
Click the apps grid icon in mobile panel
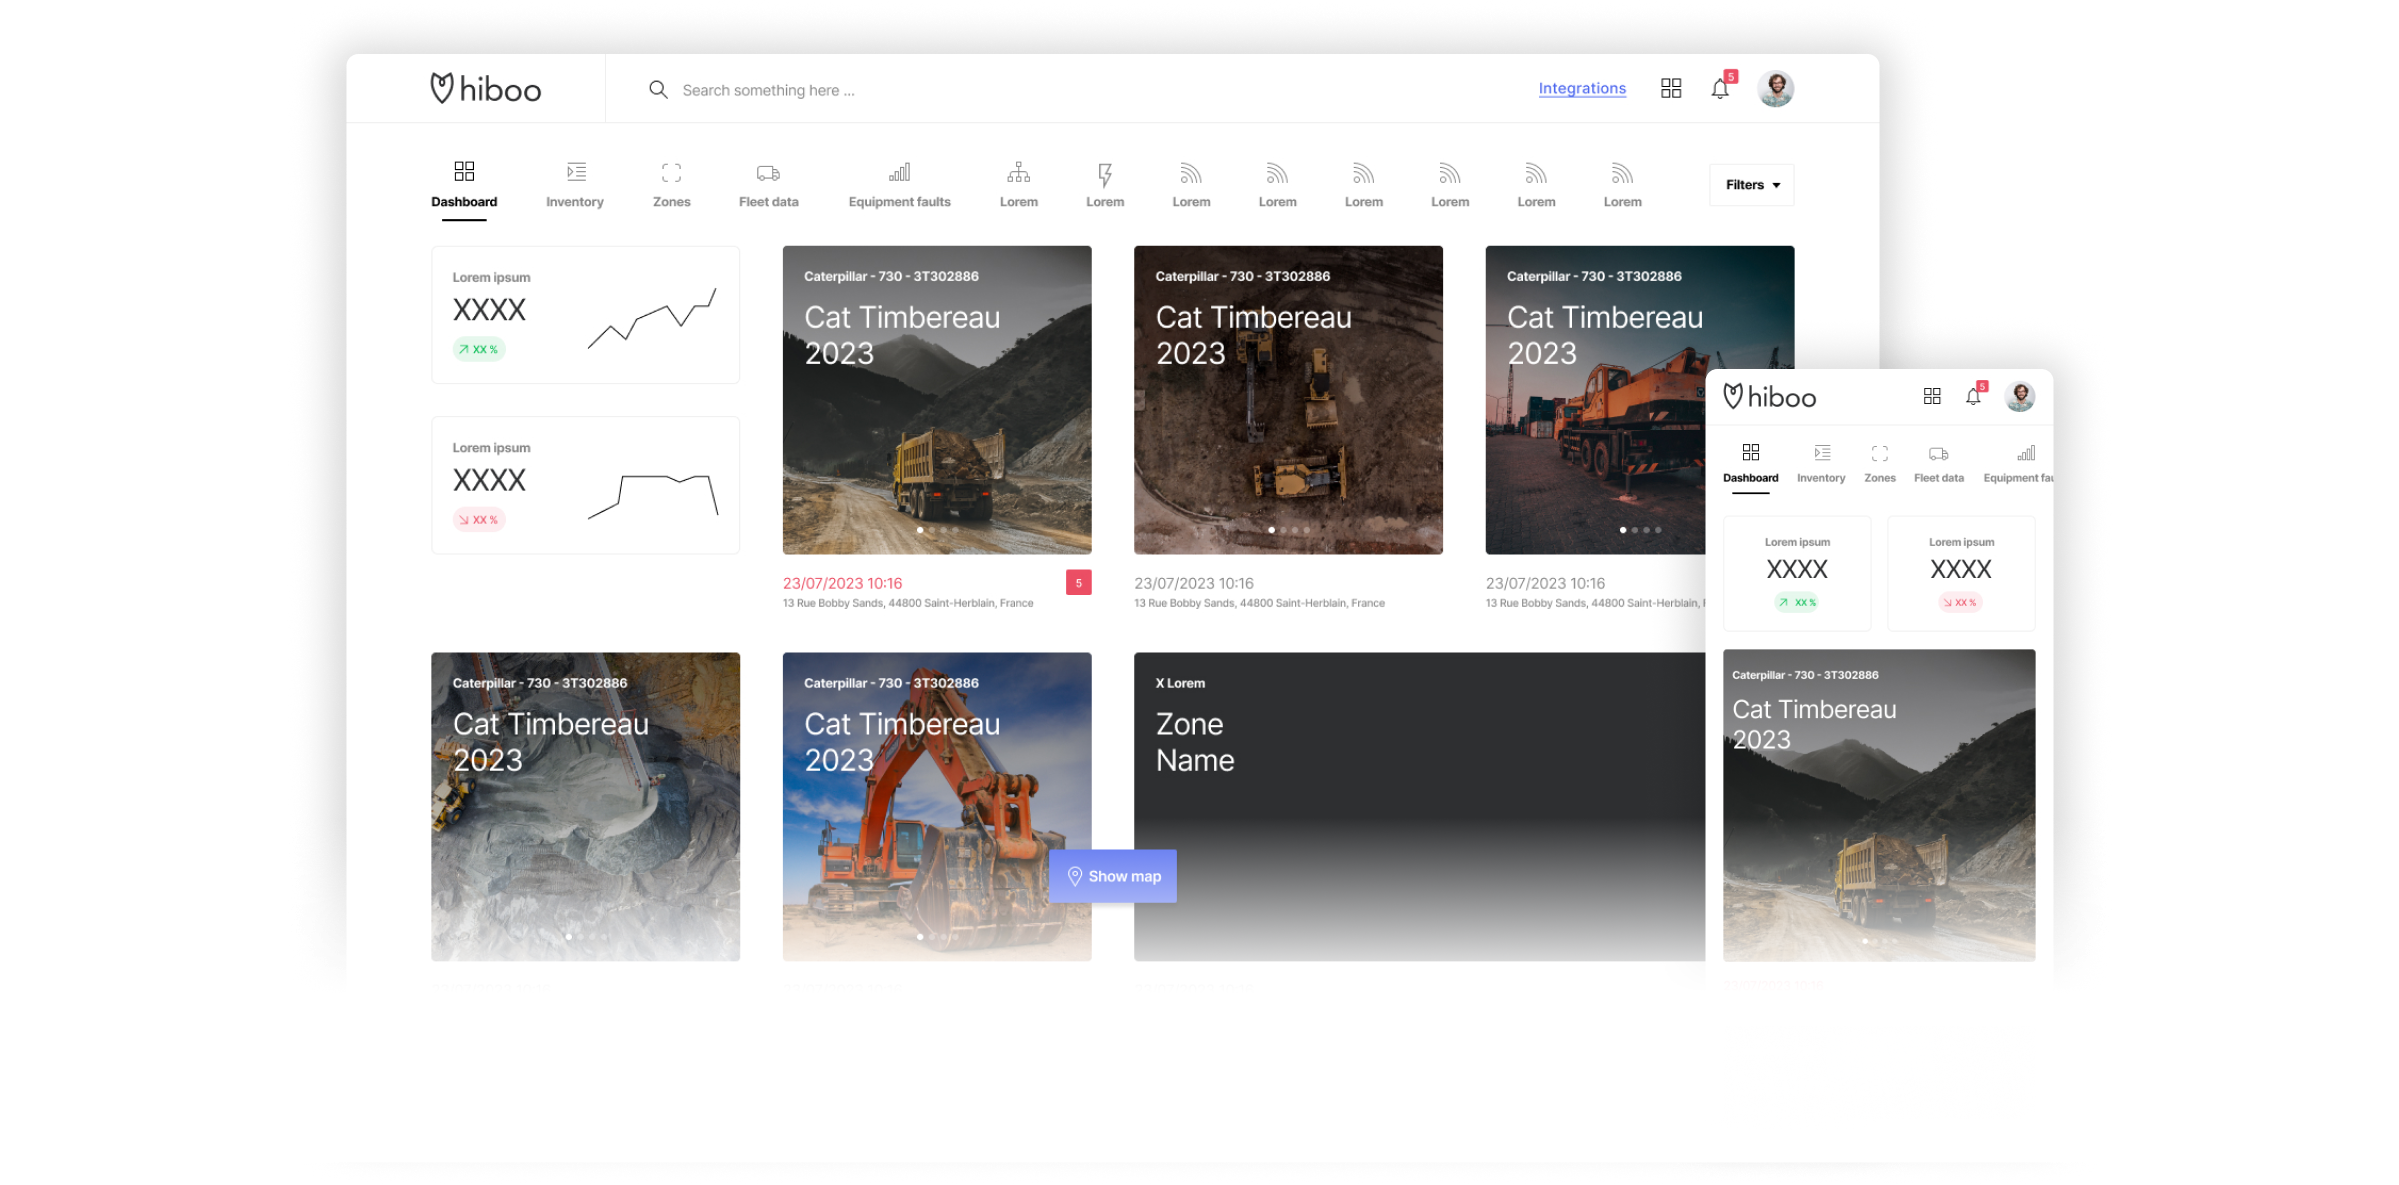pos(1932,397)
